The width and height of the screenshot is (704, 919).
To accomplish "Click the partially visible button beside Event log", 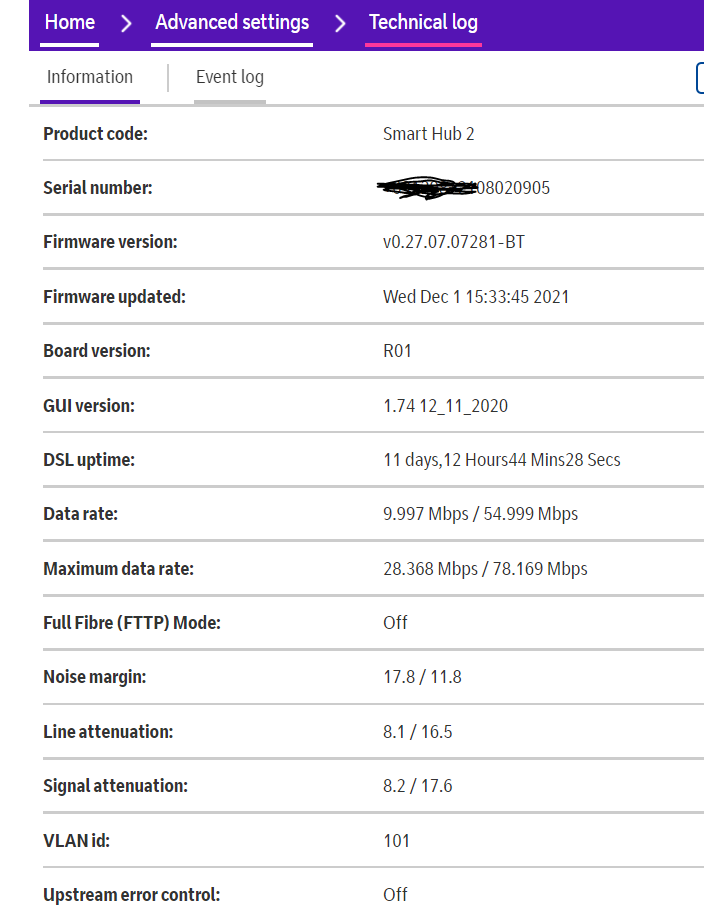I will coord(699,78).
